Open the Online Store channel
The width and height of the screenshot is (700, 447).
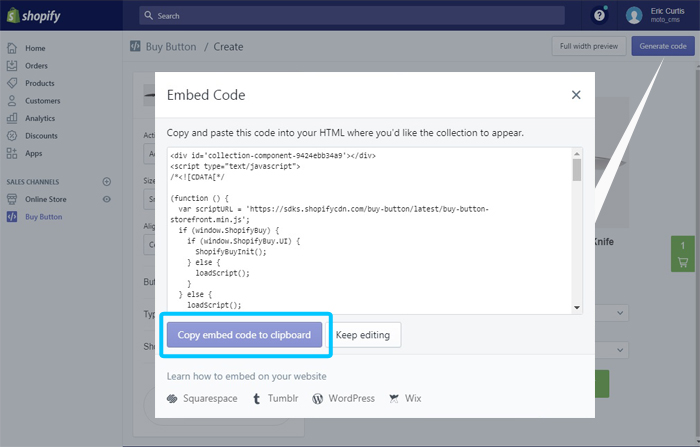point(46,199)
